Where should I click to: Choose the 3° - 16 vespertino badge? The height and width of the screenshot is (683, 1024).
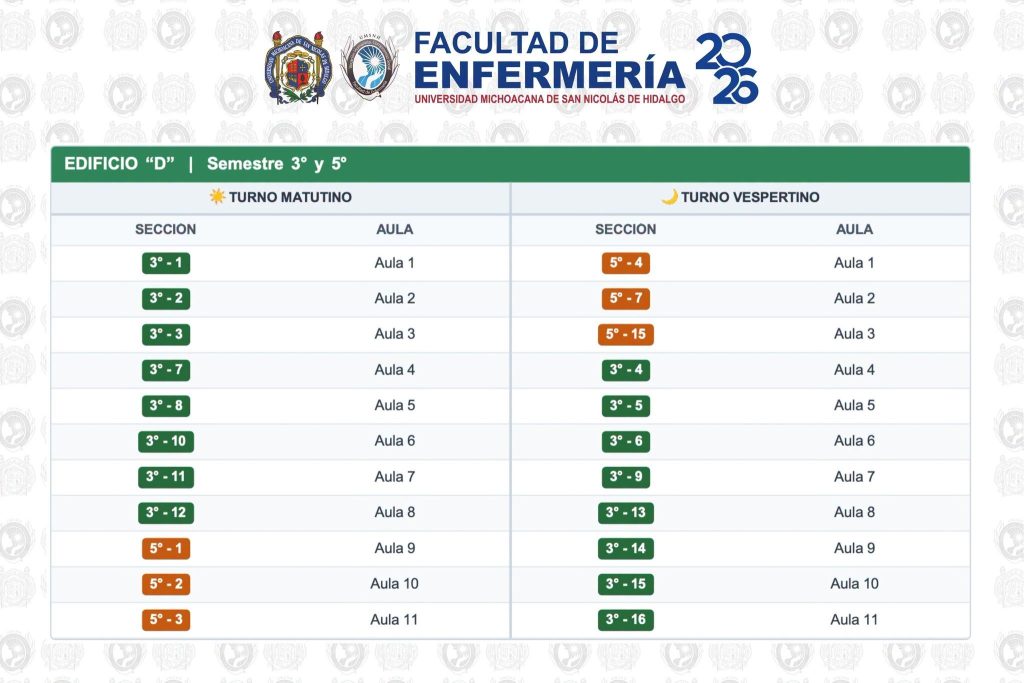pyautogui.click(x=626, y=620)
